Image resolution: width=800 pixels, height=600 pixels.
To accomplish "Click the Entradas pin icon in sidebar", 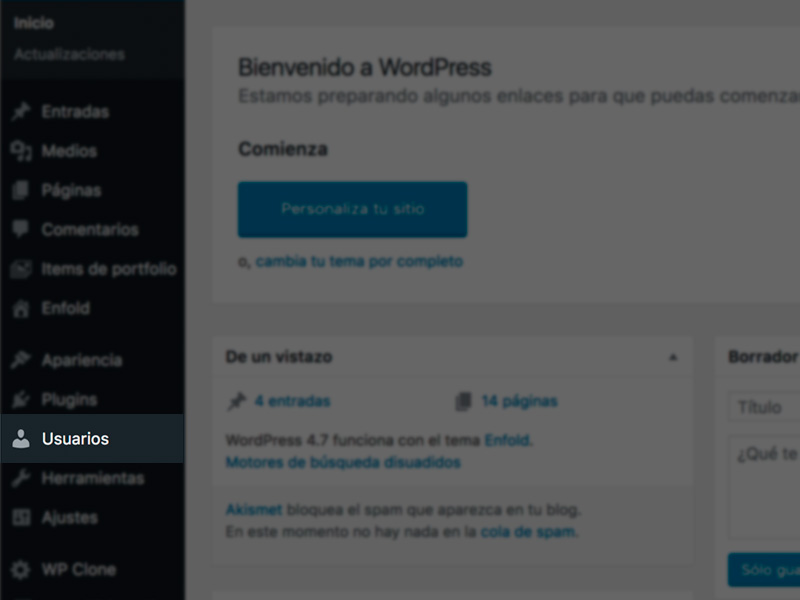I will point(21,112).
